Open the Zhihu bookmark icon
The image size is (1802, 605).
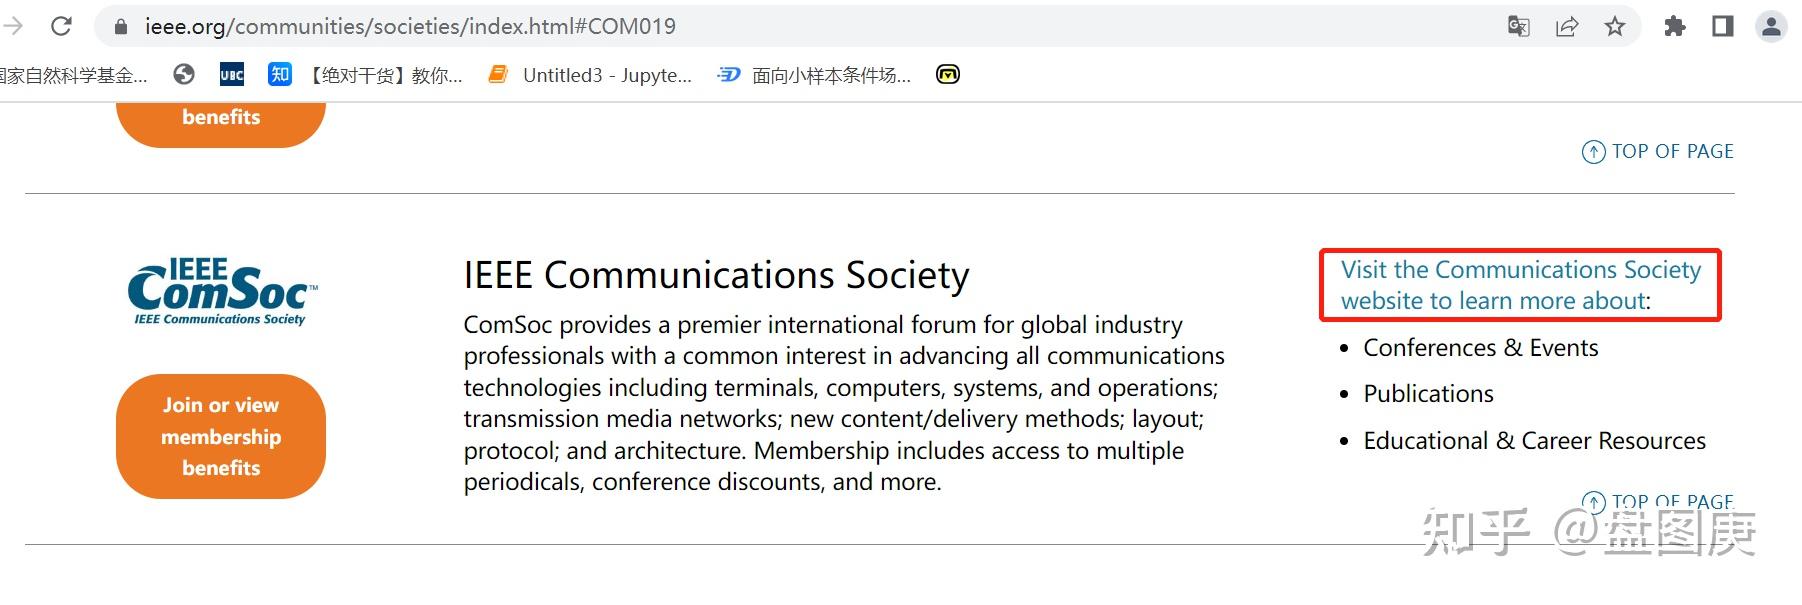[x=279, y=74]
